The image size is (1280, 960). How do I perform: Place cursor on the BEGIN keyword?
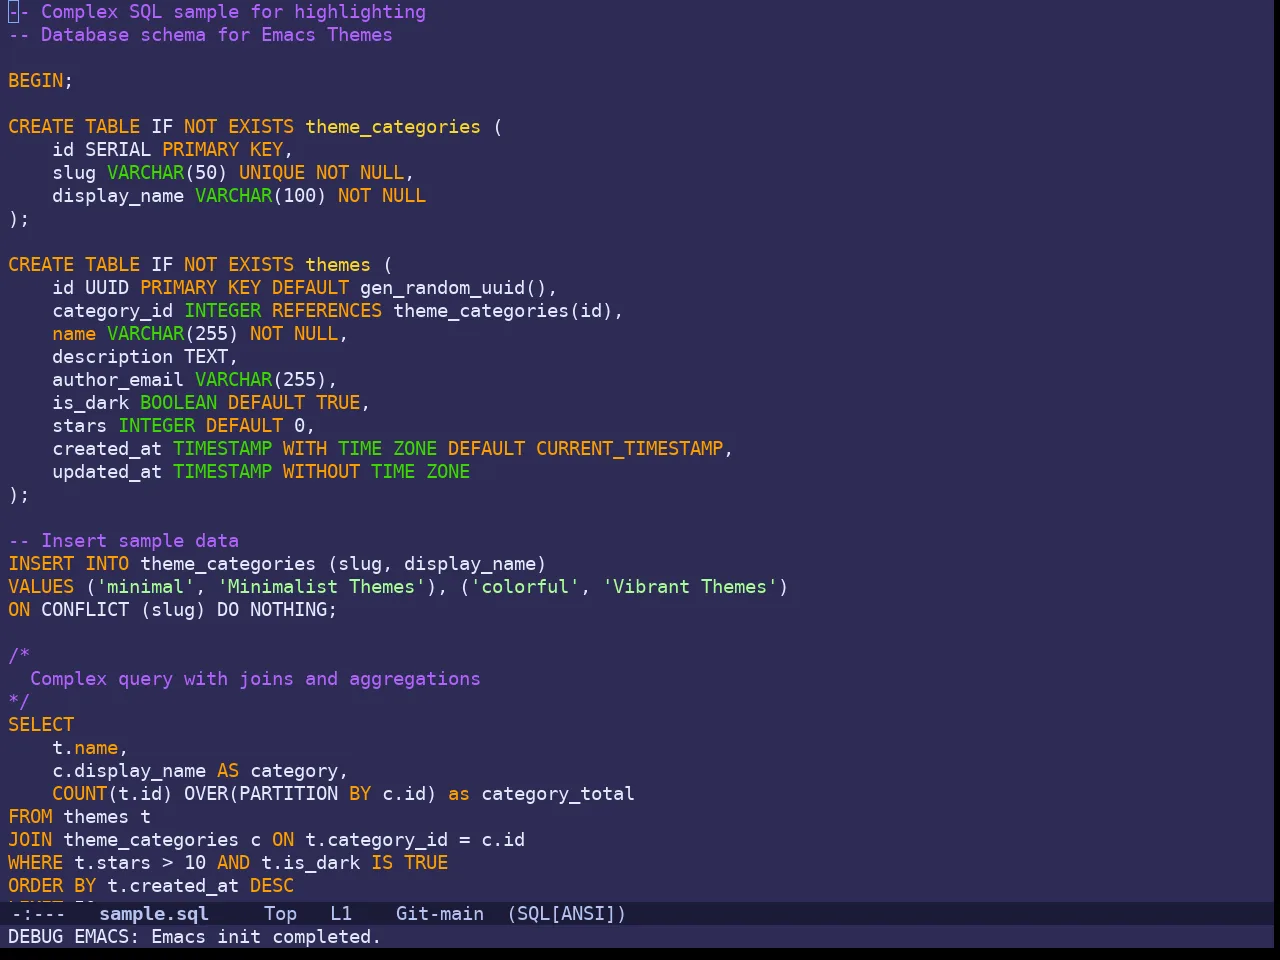tap(36, 81)
